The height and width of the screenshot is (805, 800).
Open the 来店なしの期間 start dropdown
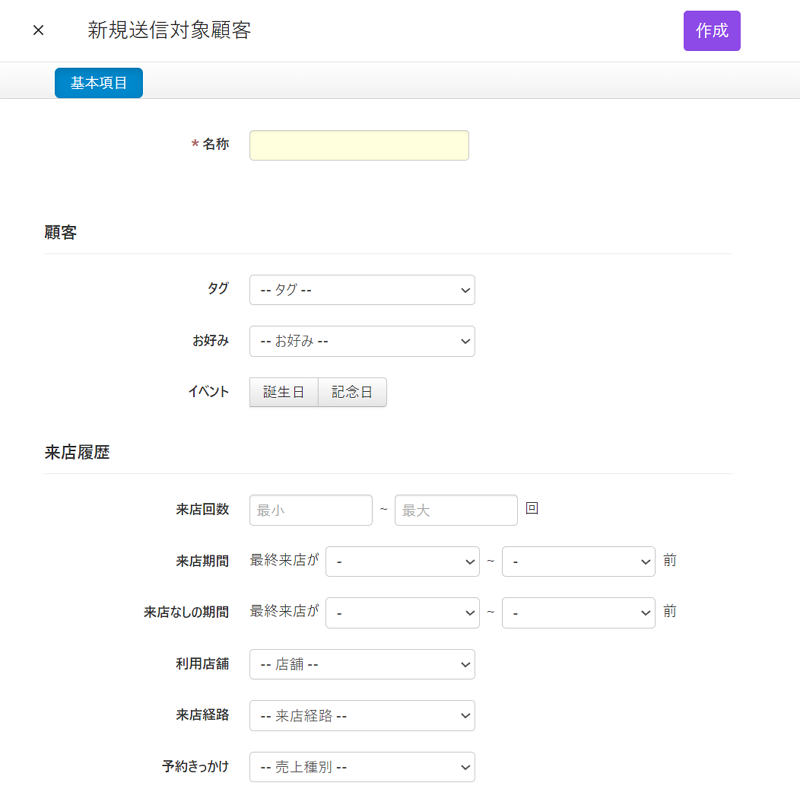(402, 612)
